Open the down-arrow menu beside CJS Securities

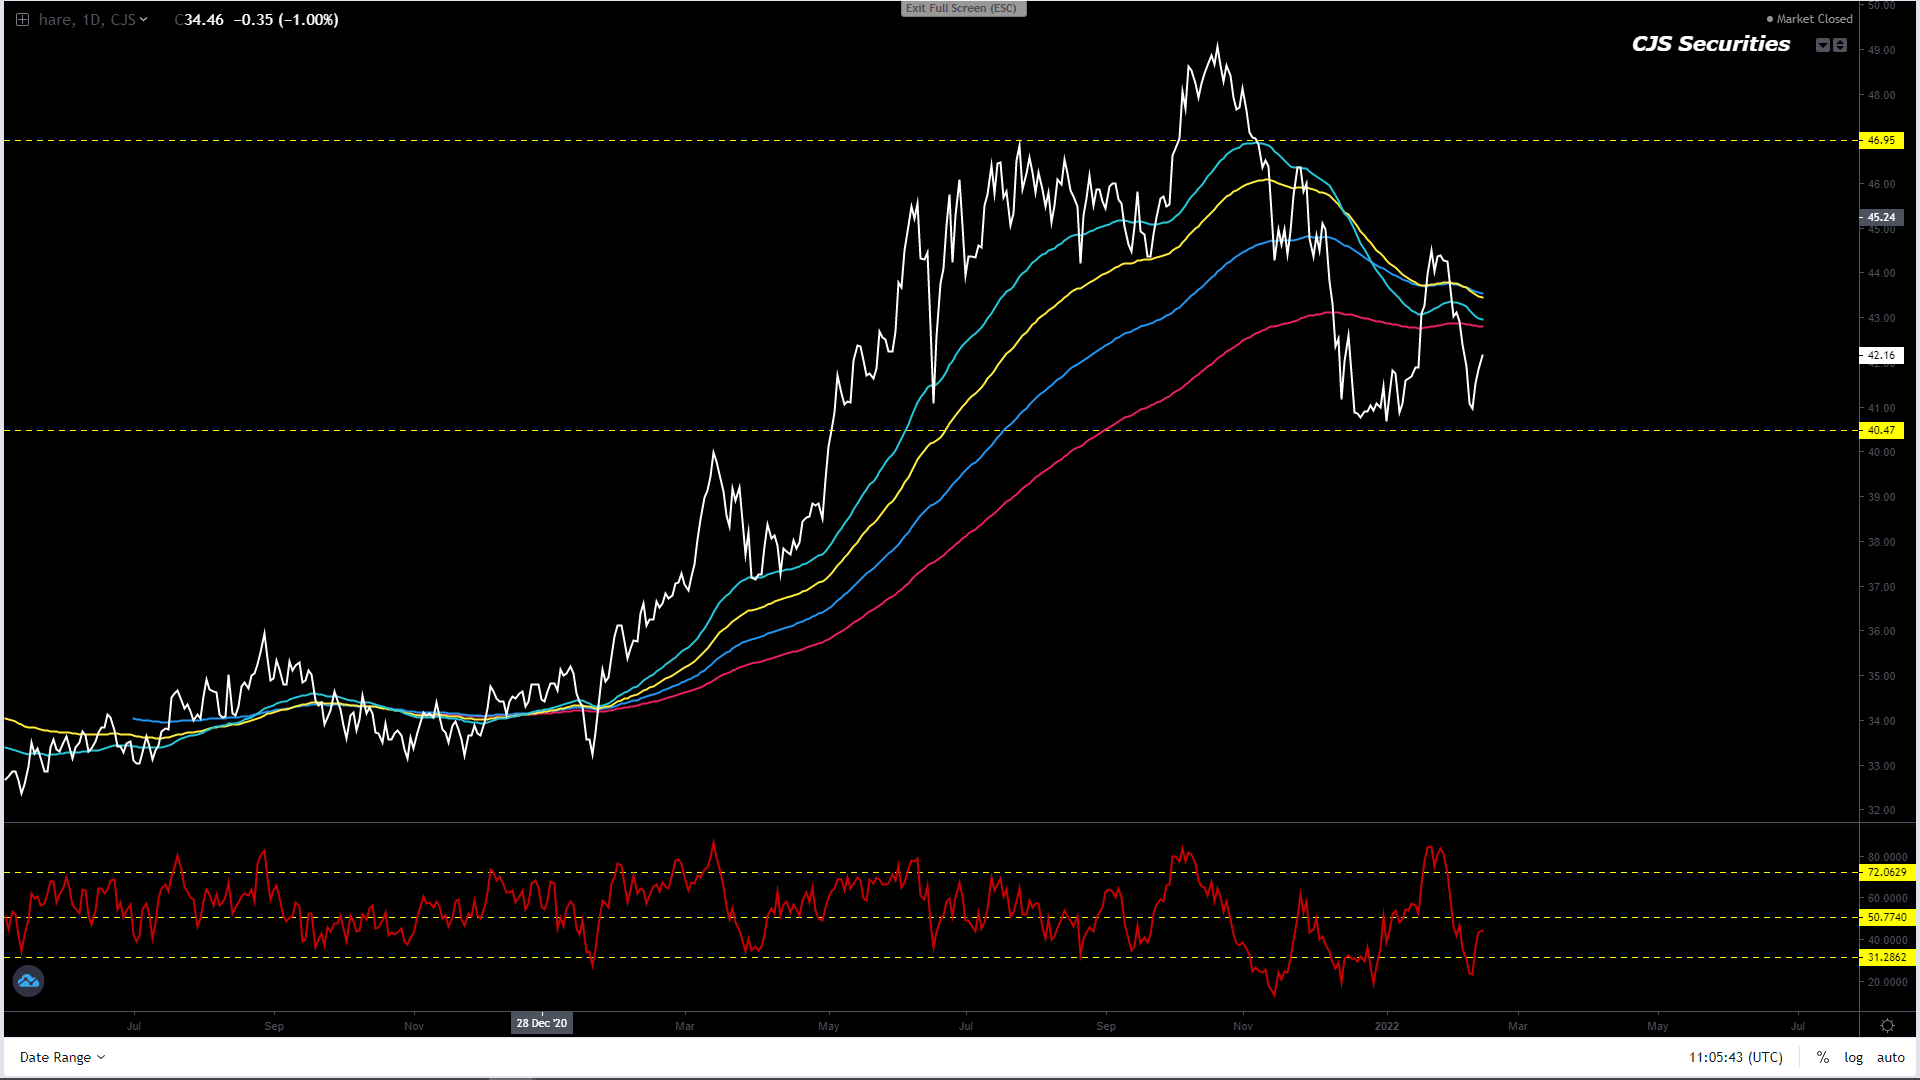[x=1823, y=45]
